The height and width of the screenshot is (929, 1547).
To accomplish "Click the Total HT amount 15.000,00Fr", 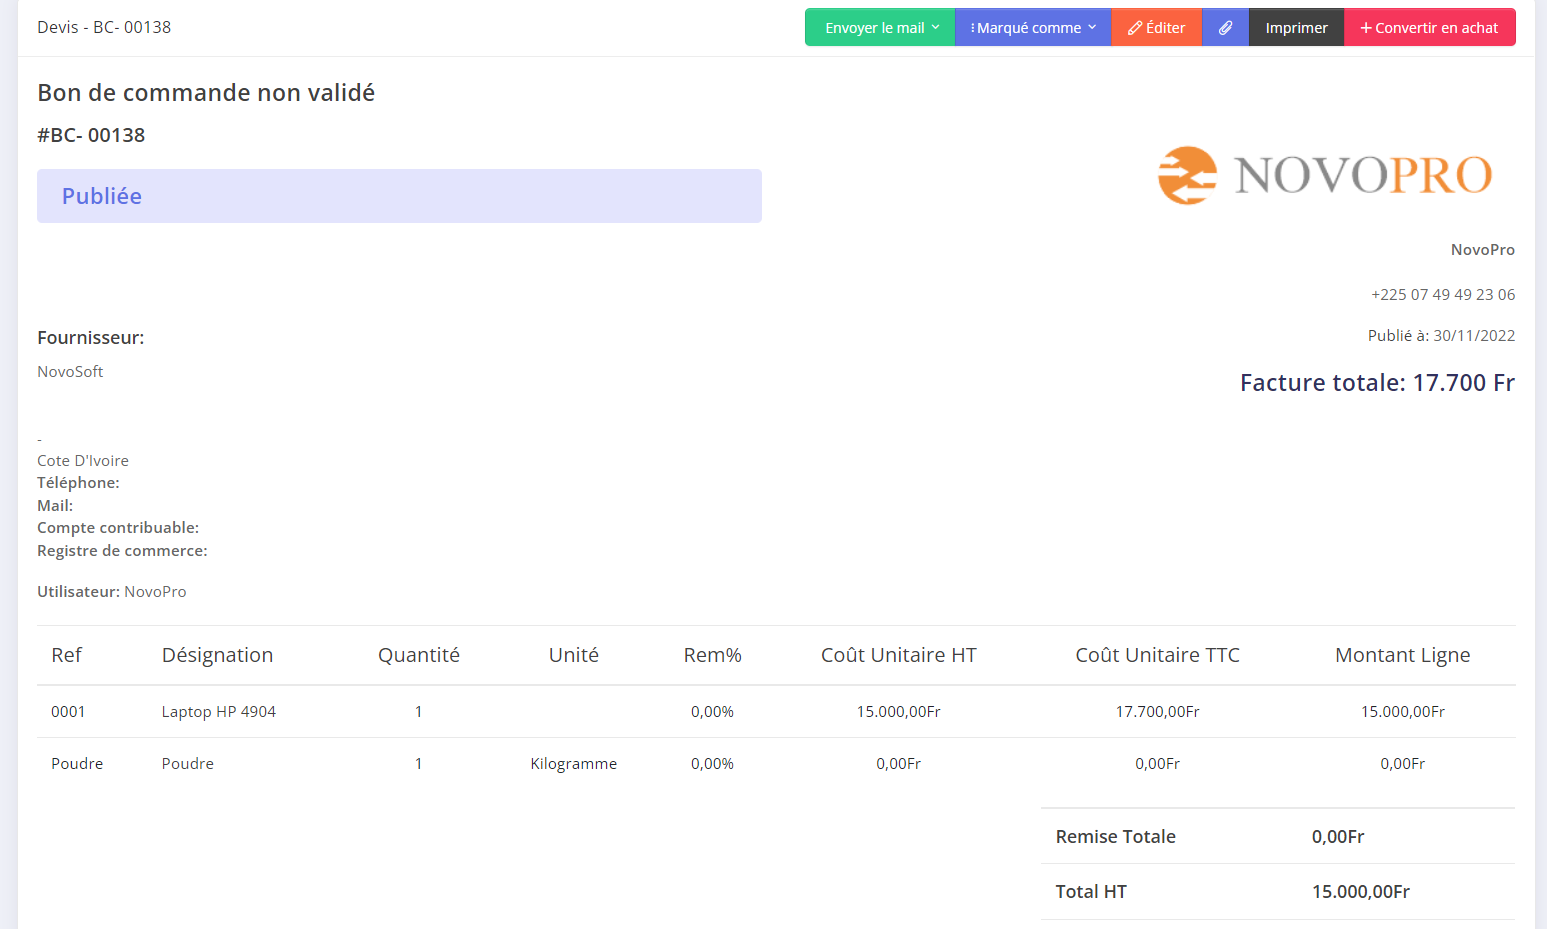I will tap(1360, 892).
